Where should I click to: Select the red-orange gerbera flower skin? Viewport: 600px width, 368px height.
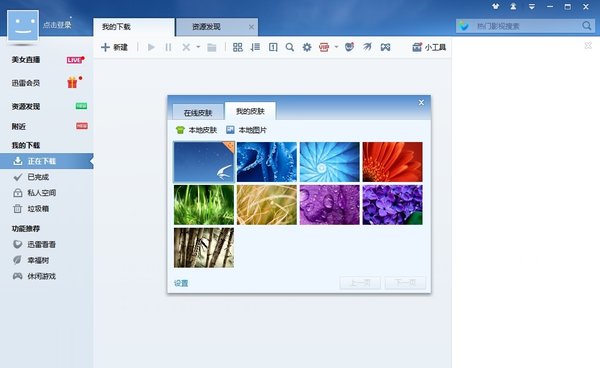pos(393,162)
